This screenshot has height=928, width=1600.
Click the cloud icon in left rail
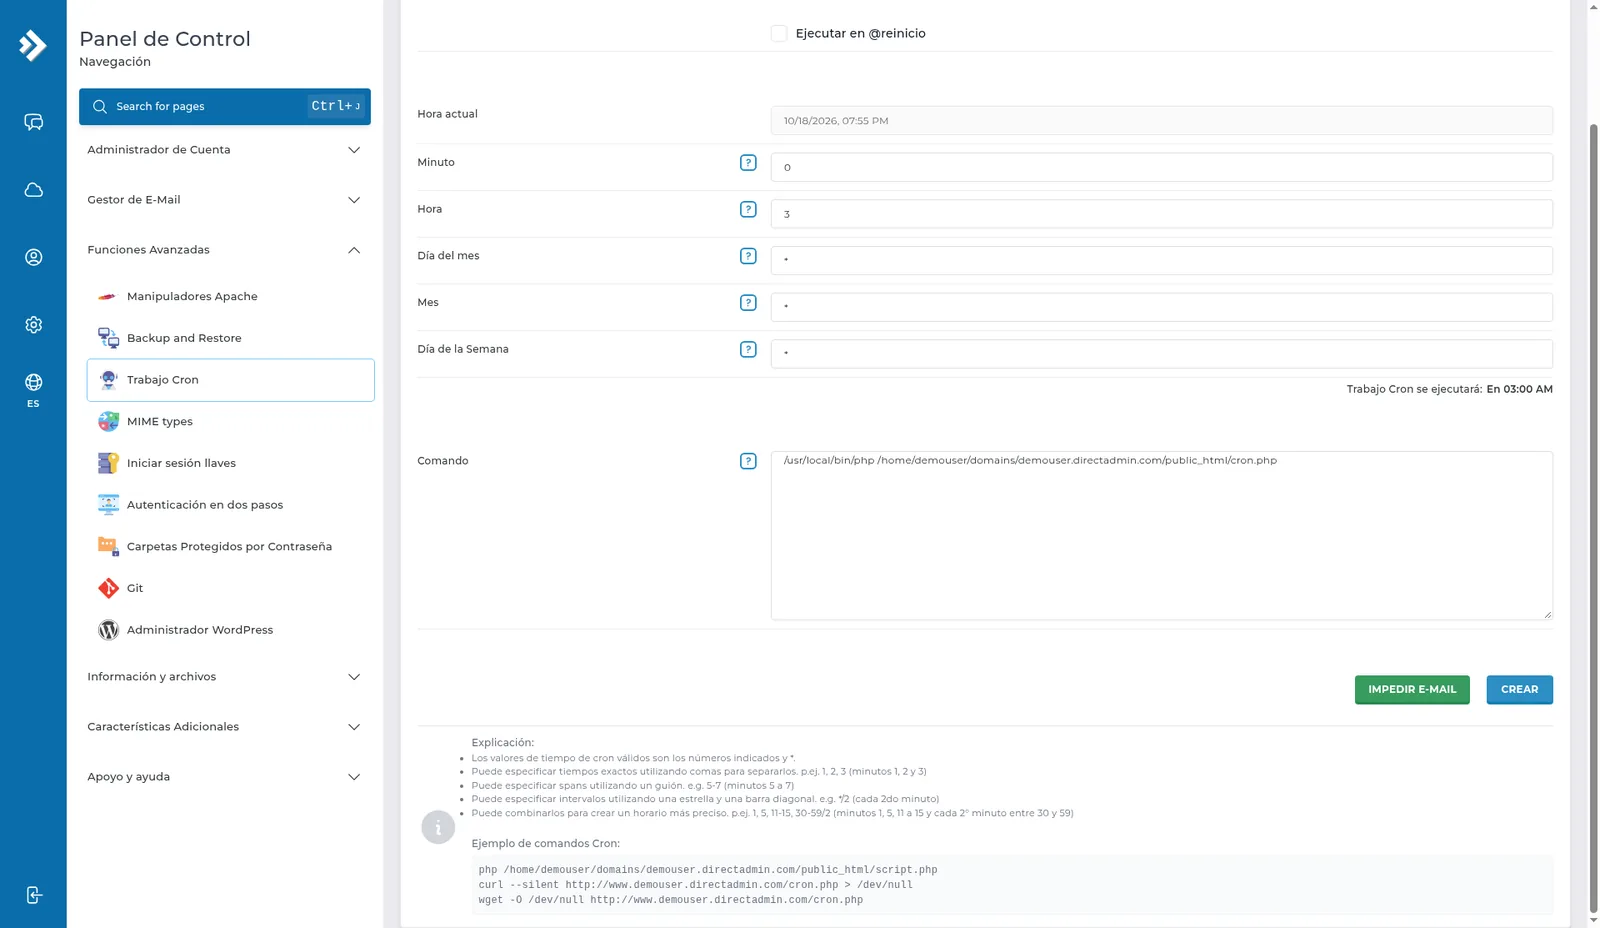pos(33,190)
